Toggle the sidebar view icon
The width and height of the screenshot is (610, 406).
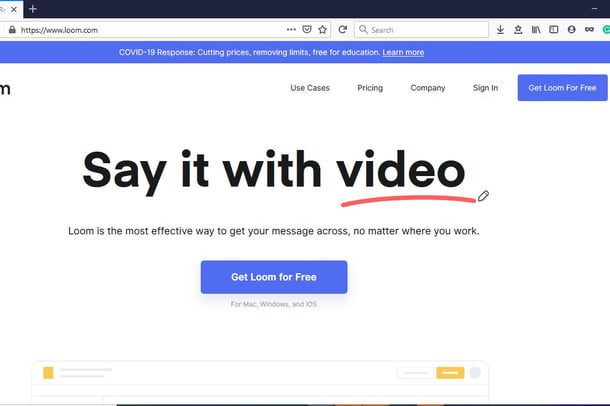[x=553, y=30]
